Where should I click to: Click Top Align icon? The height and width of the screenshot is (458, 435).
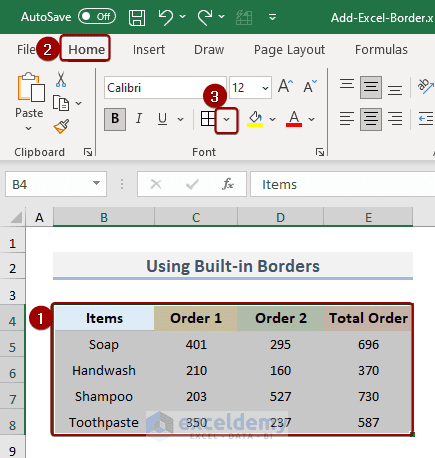(x=347, y=84)
